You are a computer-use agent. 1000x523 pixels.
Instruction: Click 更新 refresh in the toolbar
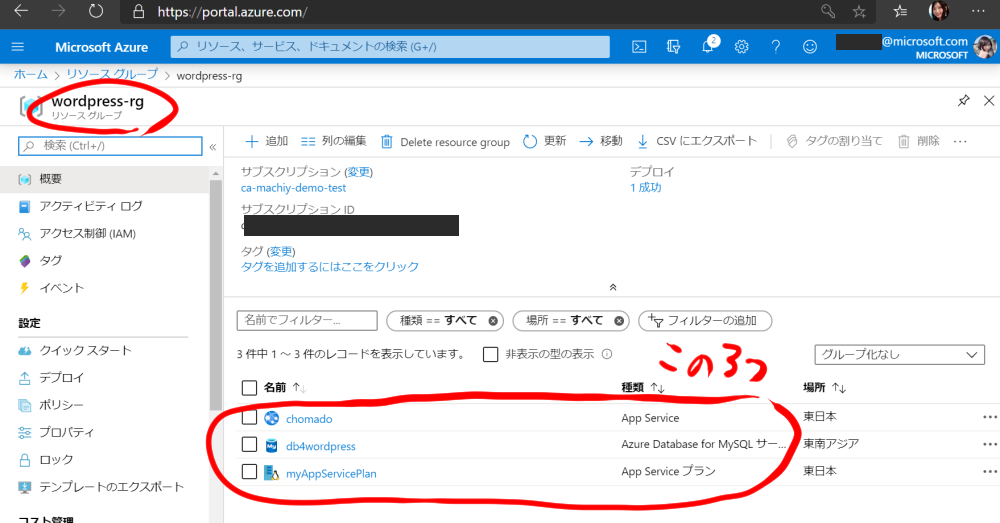[x=545, y=141]
